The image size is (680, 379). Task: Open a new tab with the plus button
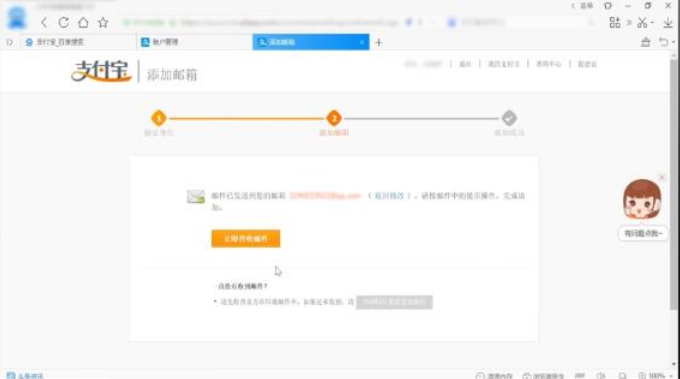click(379, 42)
